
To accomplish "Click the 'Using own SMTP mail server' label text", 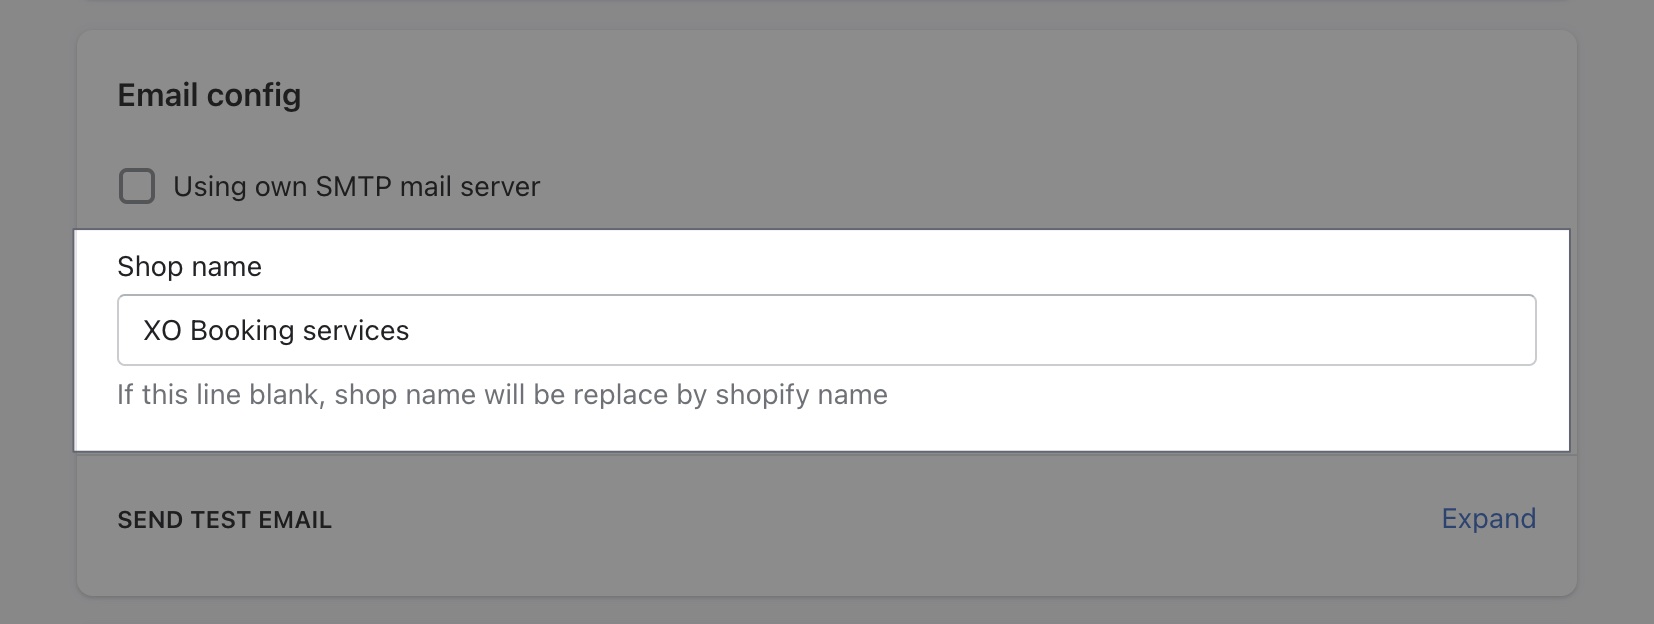I will click(356, 187).
